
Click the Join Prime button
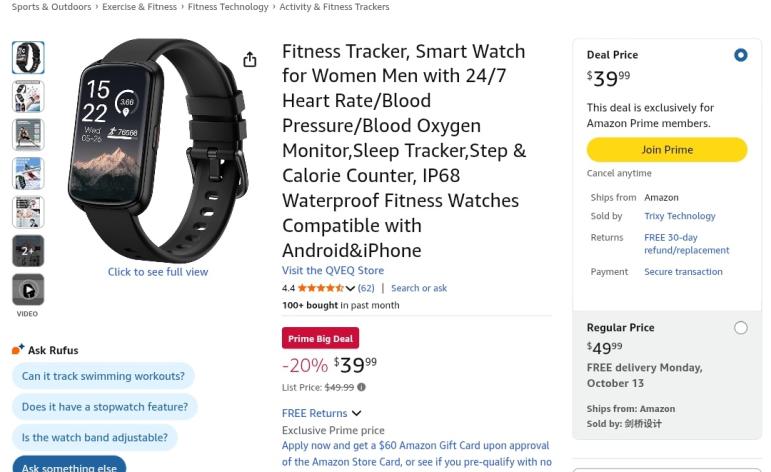(x=666, y=150)
